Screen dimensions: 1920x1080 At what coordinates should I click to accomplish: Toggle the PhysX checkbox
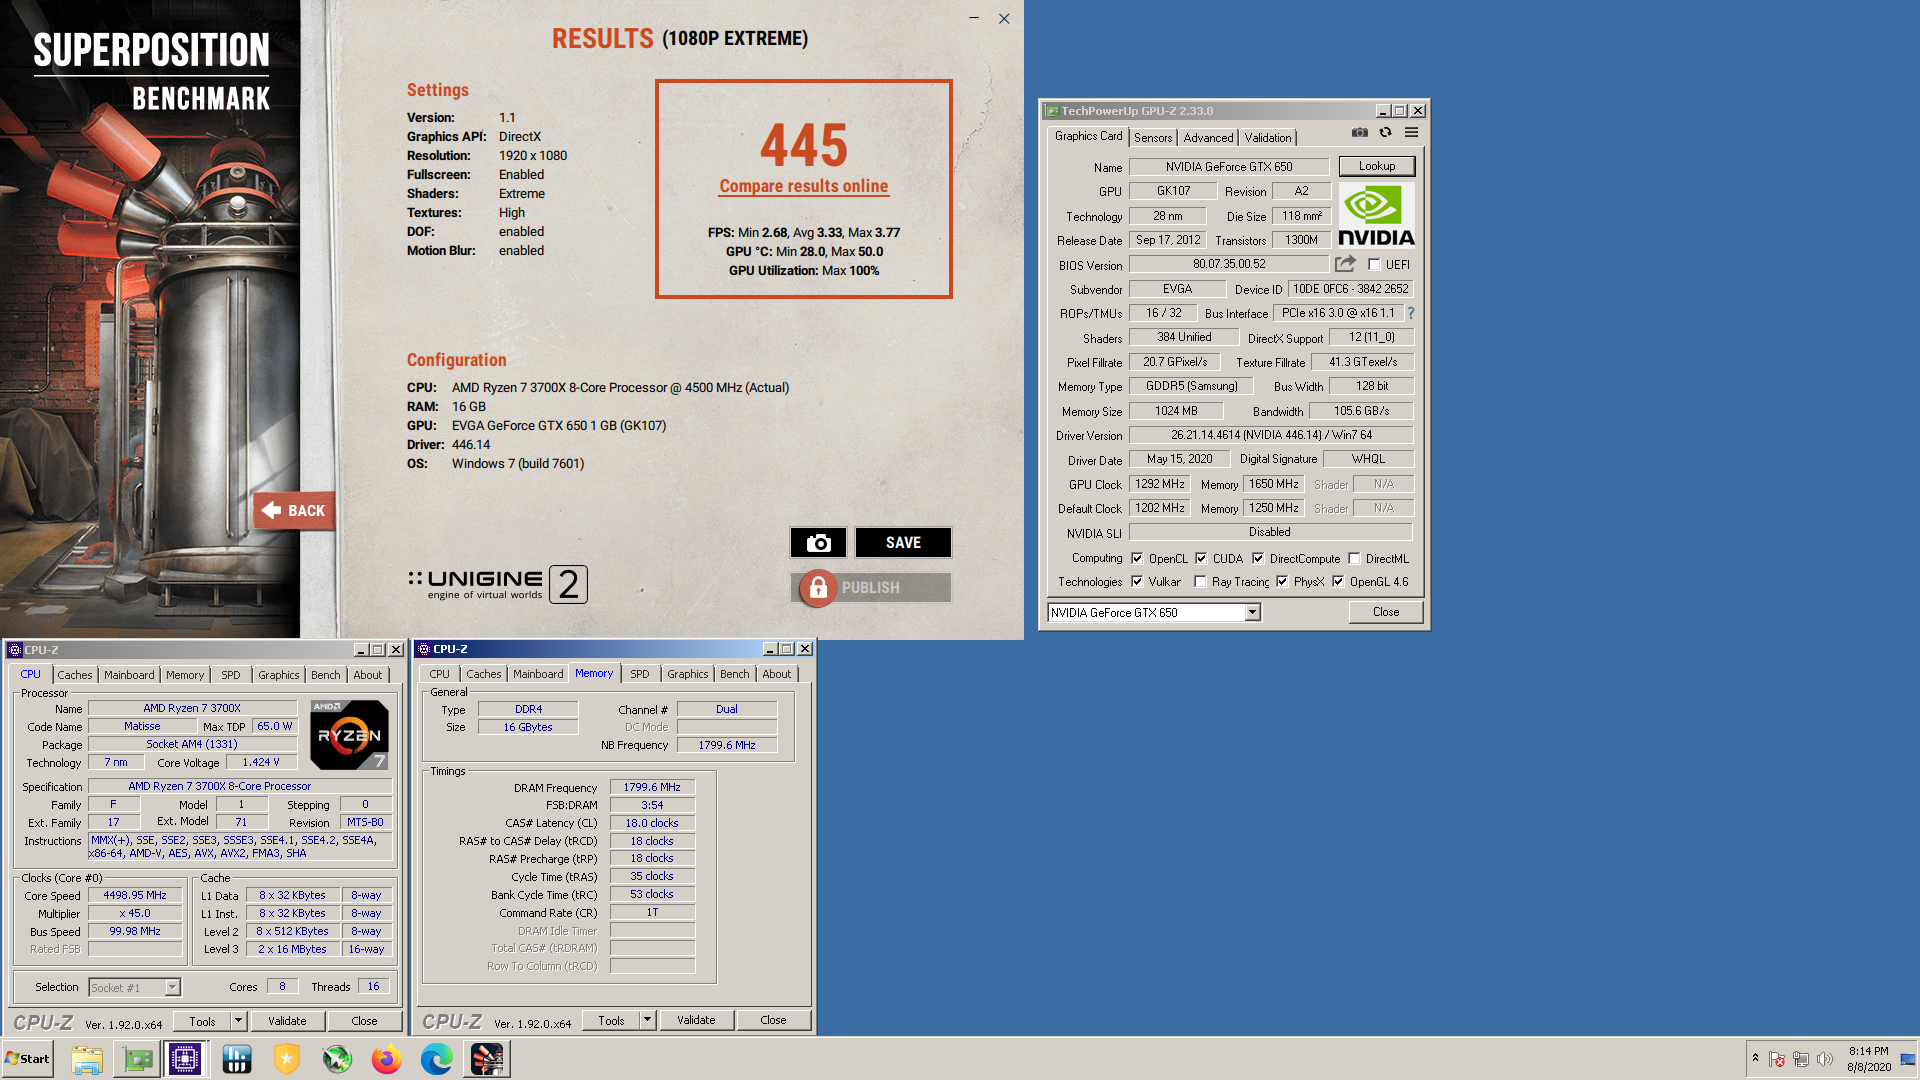point(1282,582)
